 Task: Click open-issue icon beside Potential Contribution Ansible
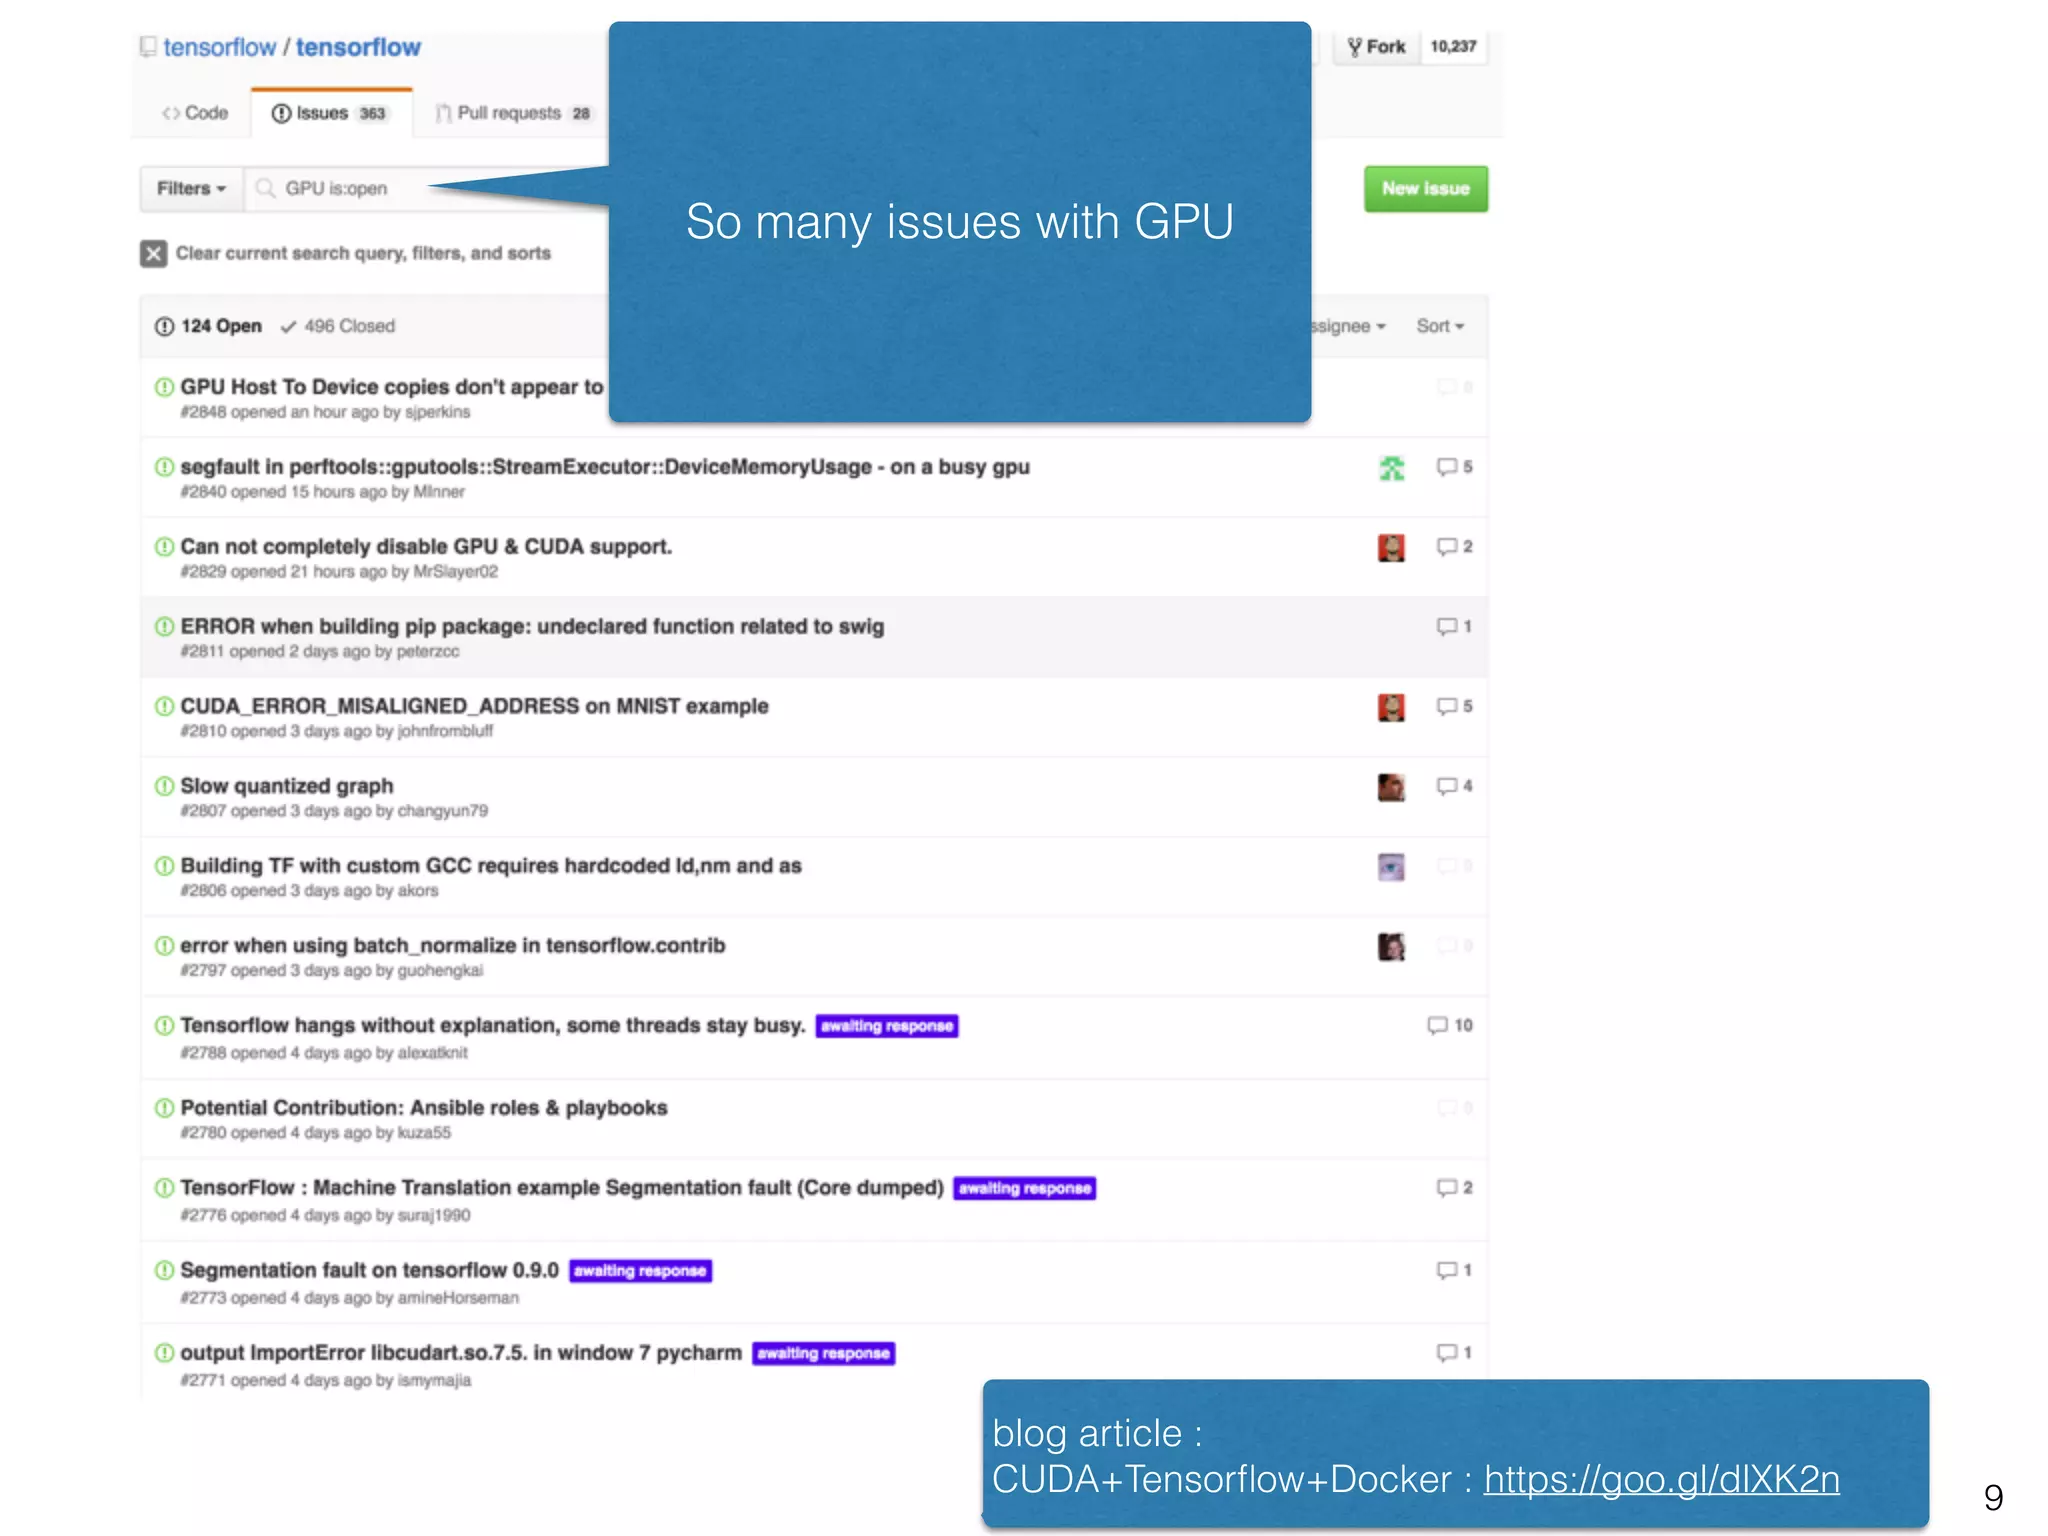point(164,1108)
